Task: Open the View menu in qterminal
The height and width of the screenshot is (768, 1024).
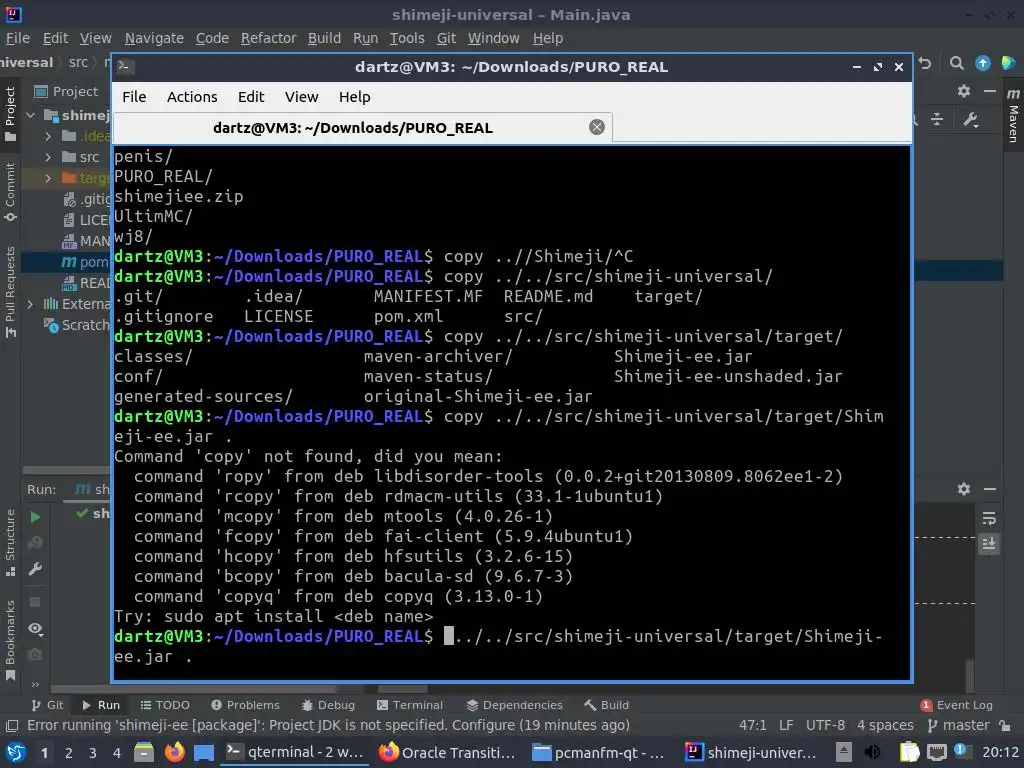Action: [301, 97]
